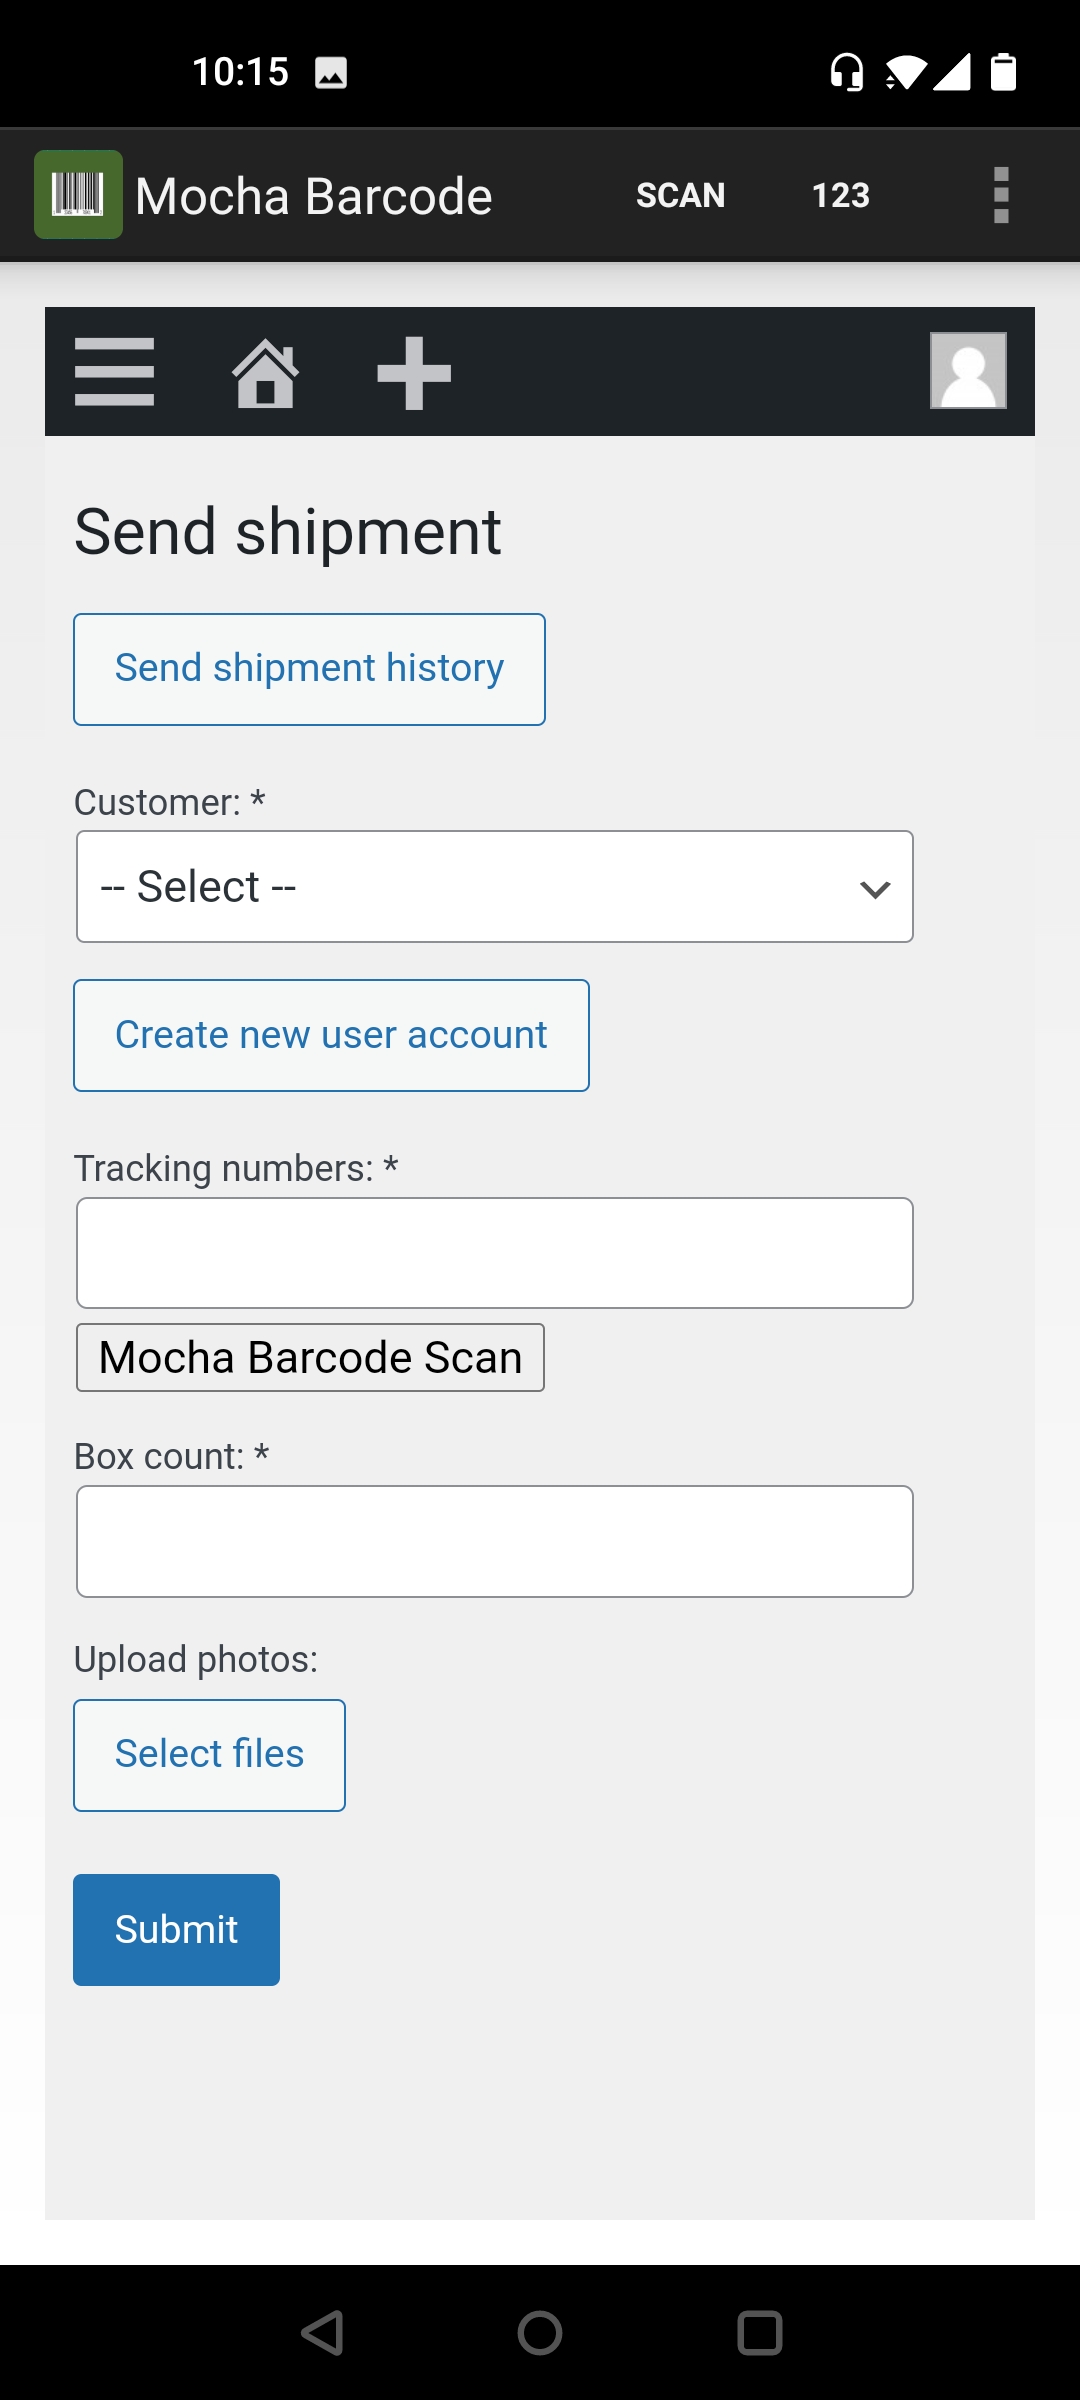Click the Customer dropdown chevron arrow
Screen dimensions: 1080x2400
pos(875,889)
